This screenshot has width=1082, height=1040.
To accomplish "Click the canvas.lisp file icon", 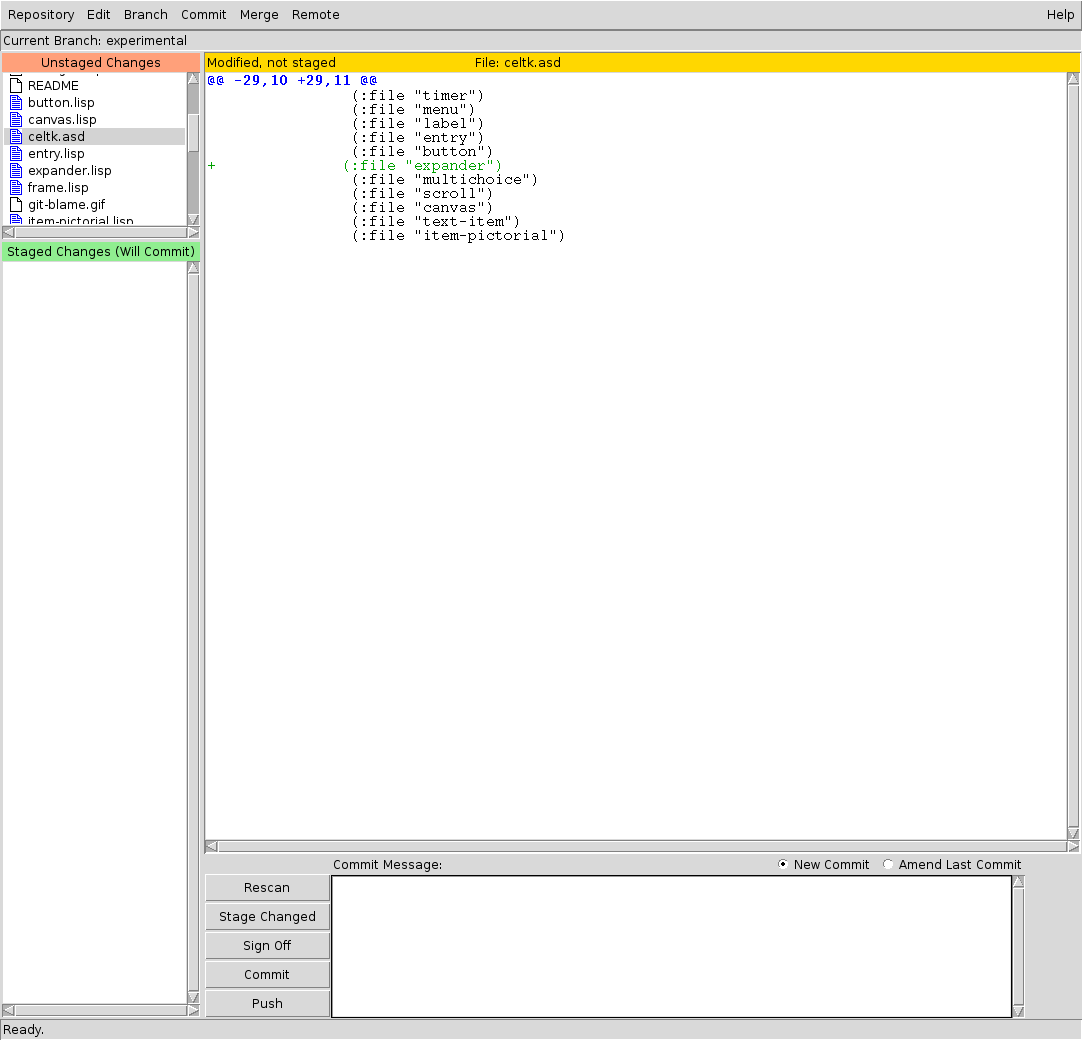I will click(15, 120).
